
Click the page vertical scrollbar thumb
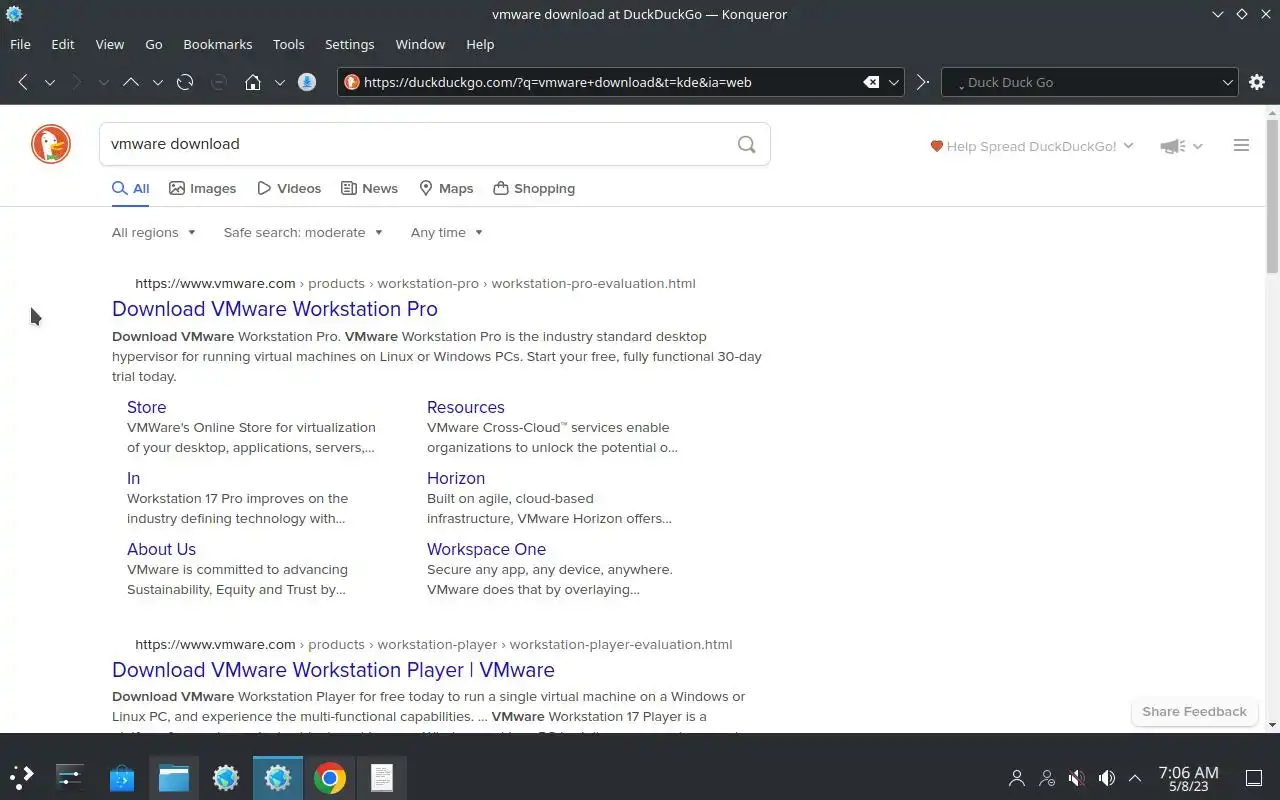point(1272,195)
